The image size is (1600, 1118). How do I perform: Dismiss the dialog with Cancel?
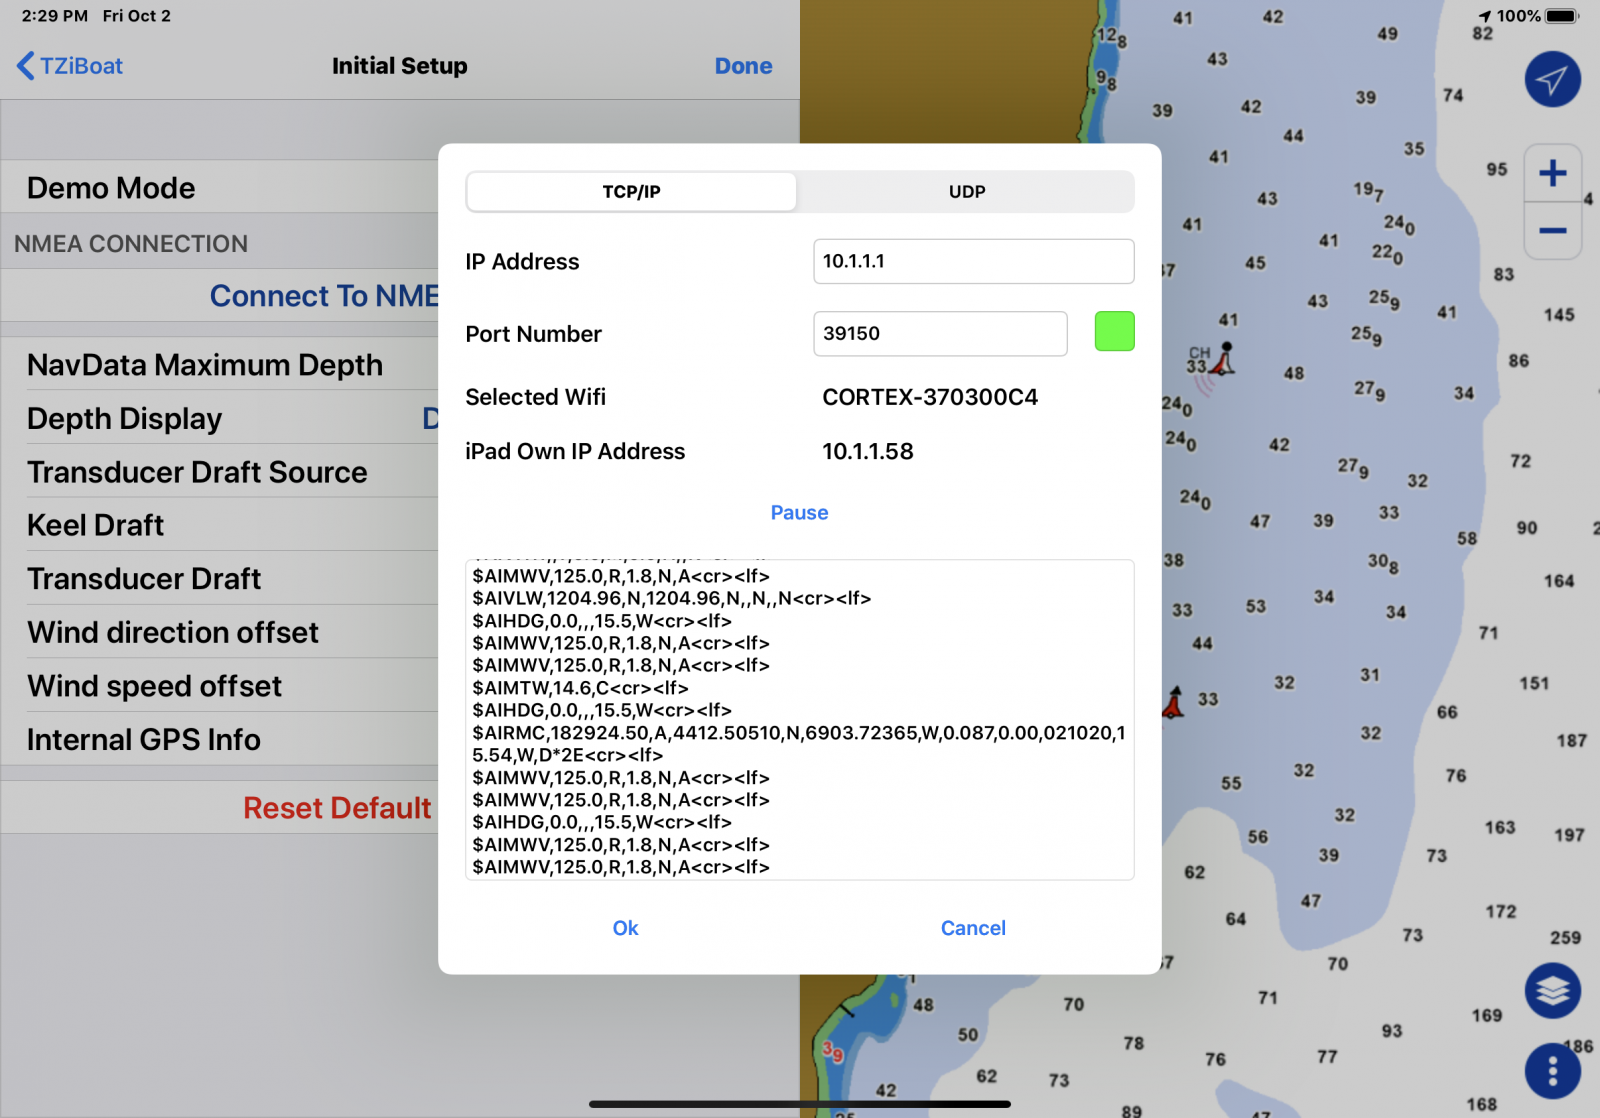pos(972,928)
